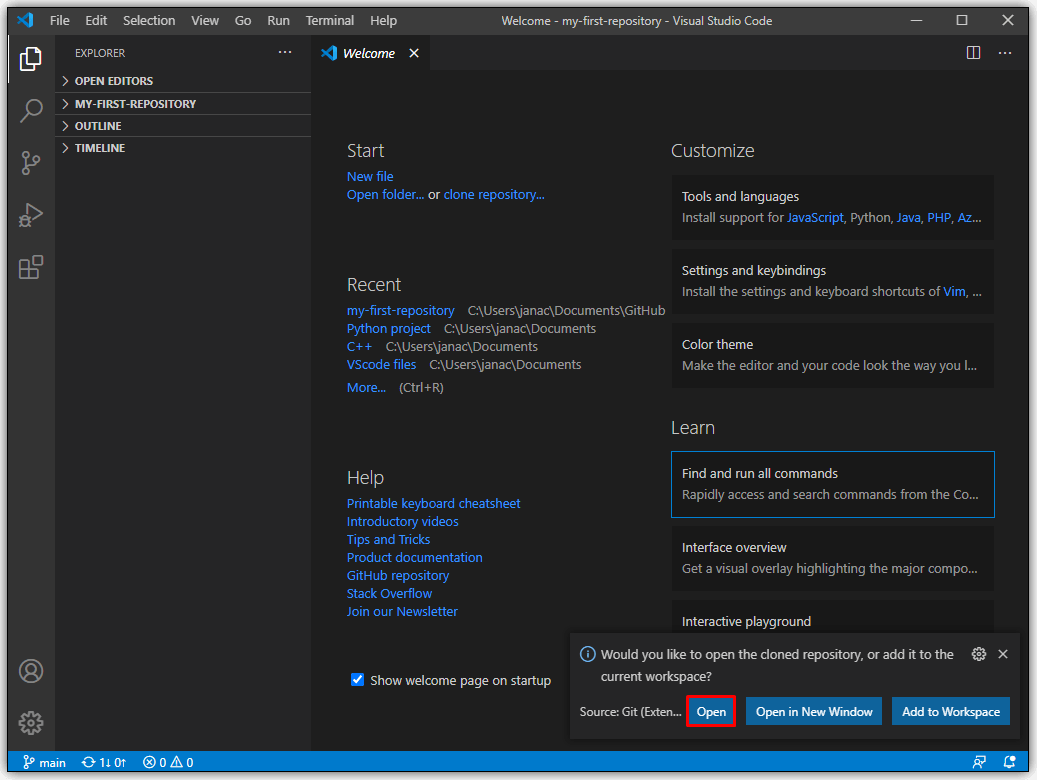Open GitHub repository link
The height and width of the screenshot is (780, 1037).
coord(397,576)
